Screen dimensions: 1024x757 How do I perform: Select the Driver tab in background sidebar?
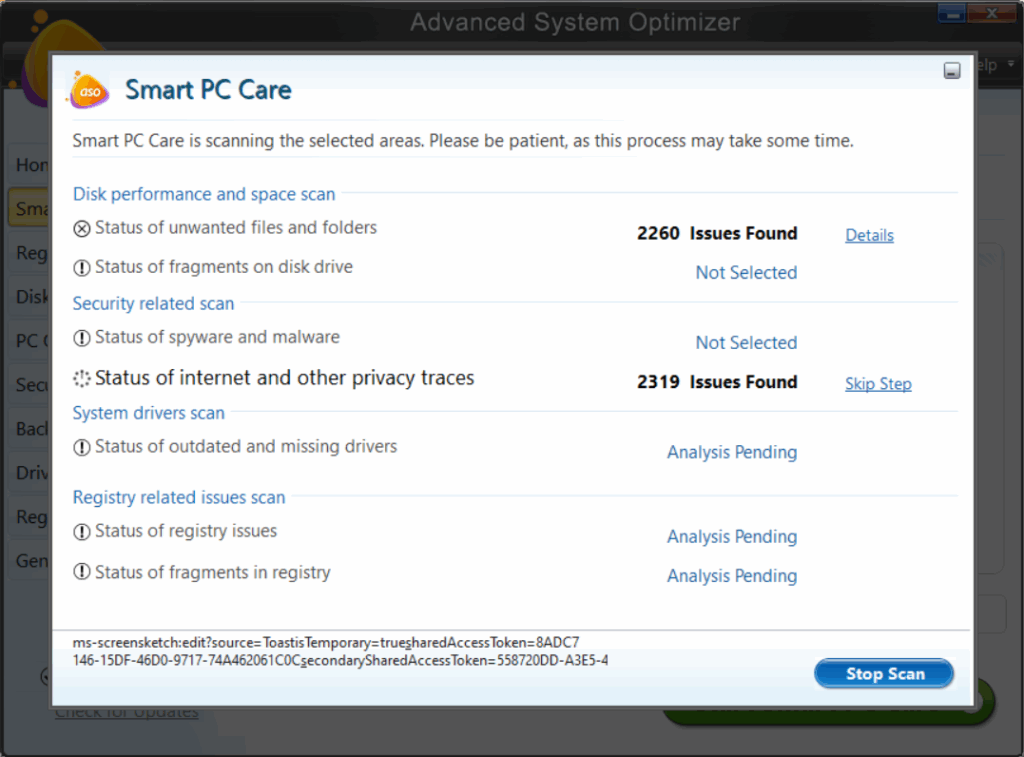(x=30, y=472)
